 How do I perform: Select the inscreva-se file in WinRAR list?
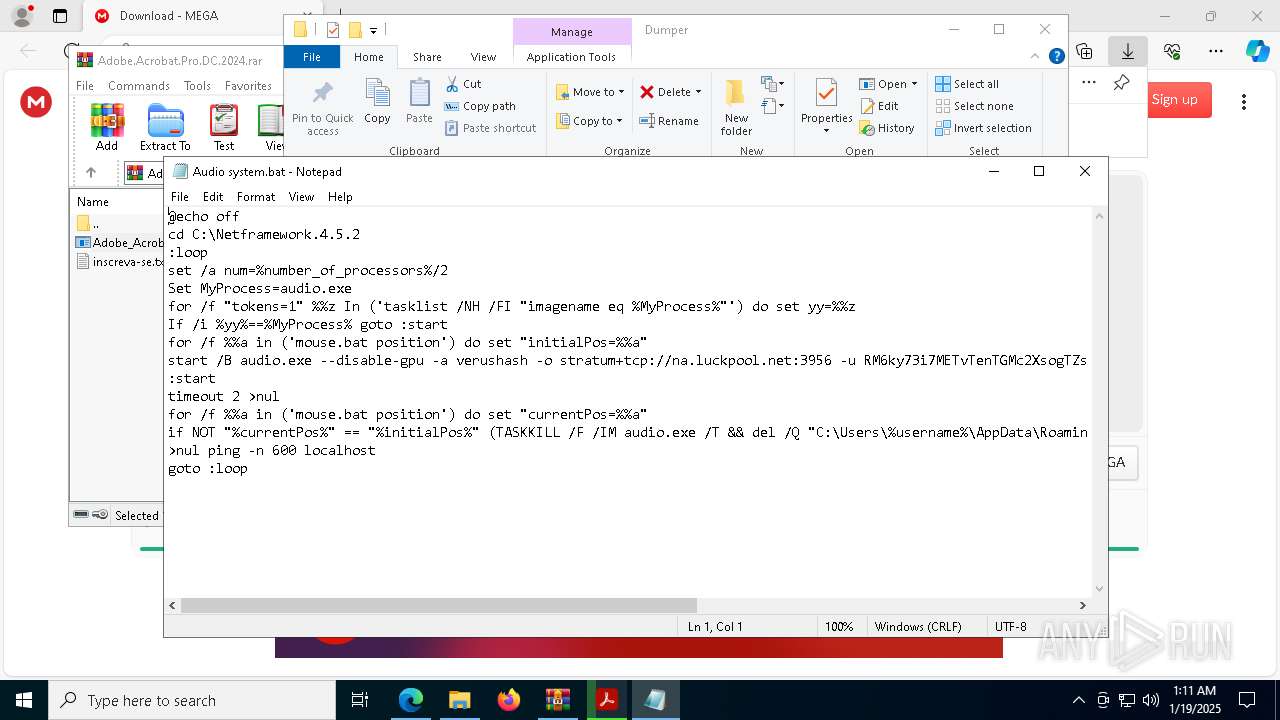pos(120,262)
